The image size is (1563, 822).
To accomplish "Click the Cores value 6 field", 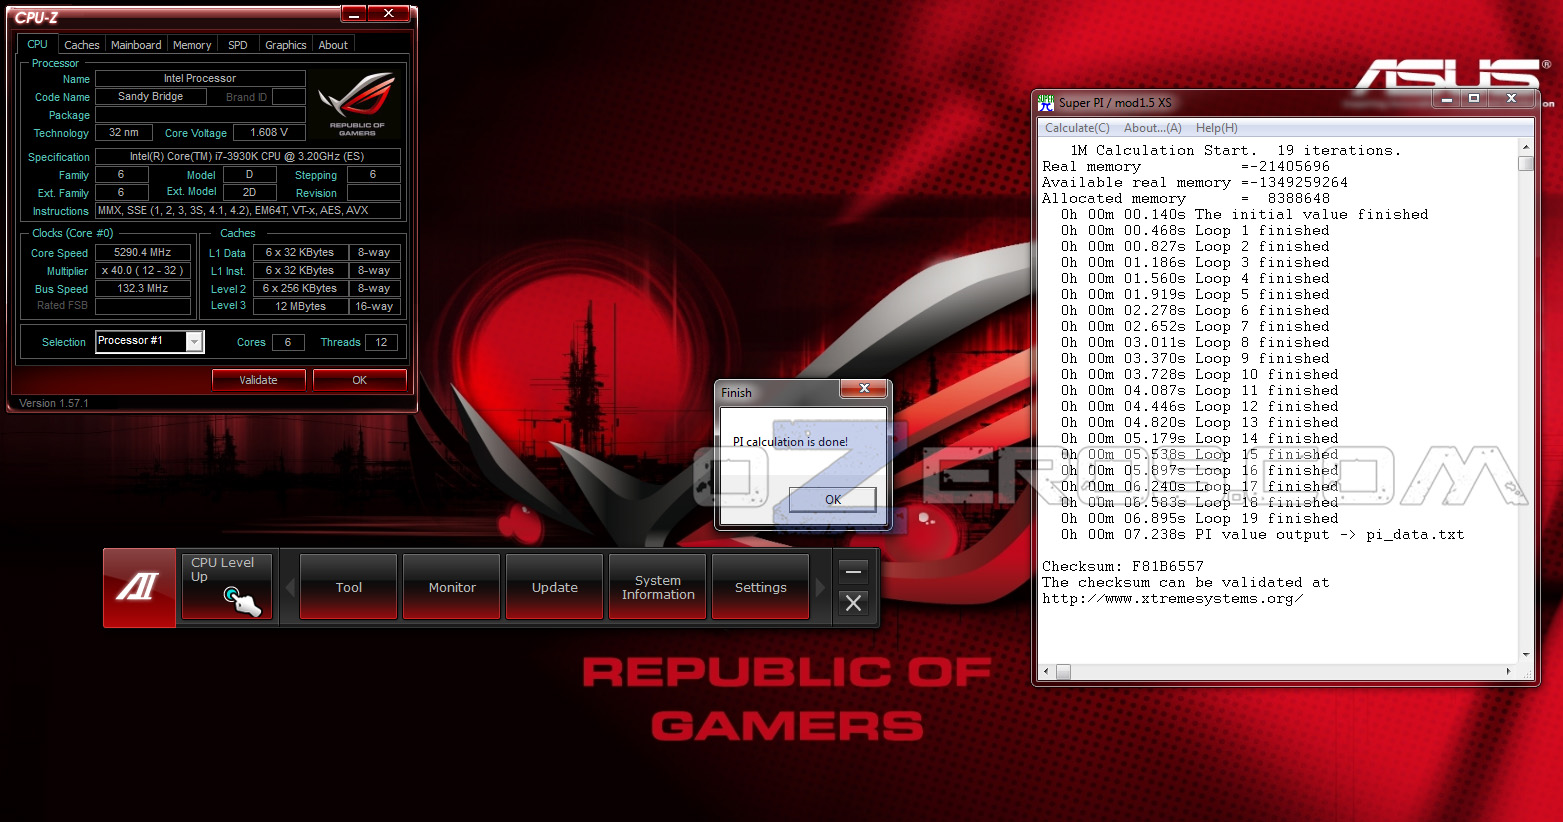I will point(288,342).
